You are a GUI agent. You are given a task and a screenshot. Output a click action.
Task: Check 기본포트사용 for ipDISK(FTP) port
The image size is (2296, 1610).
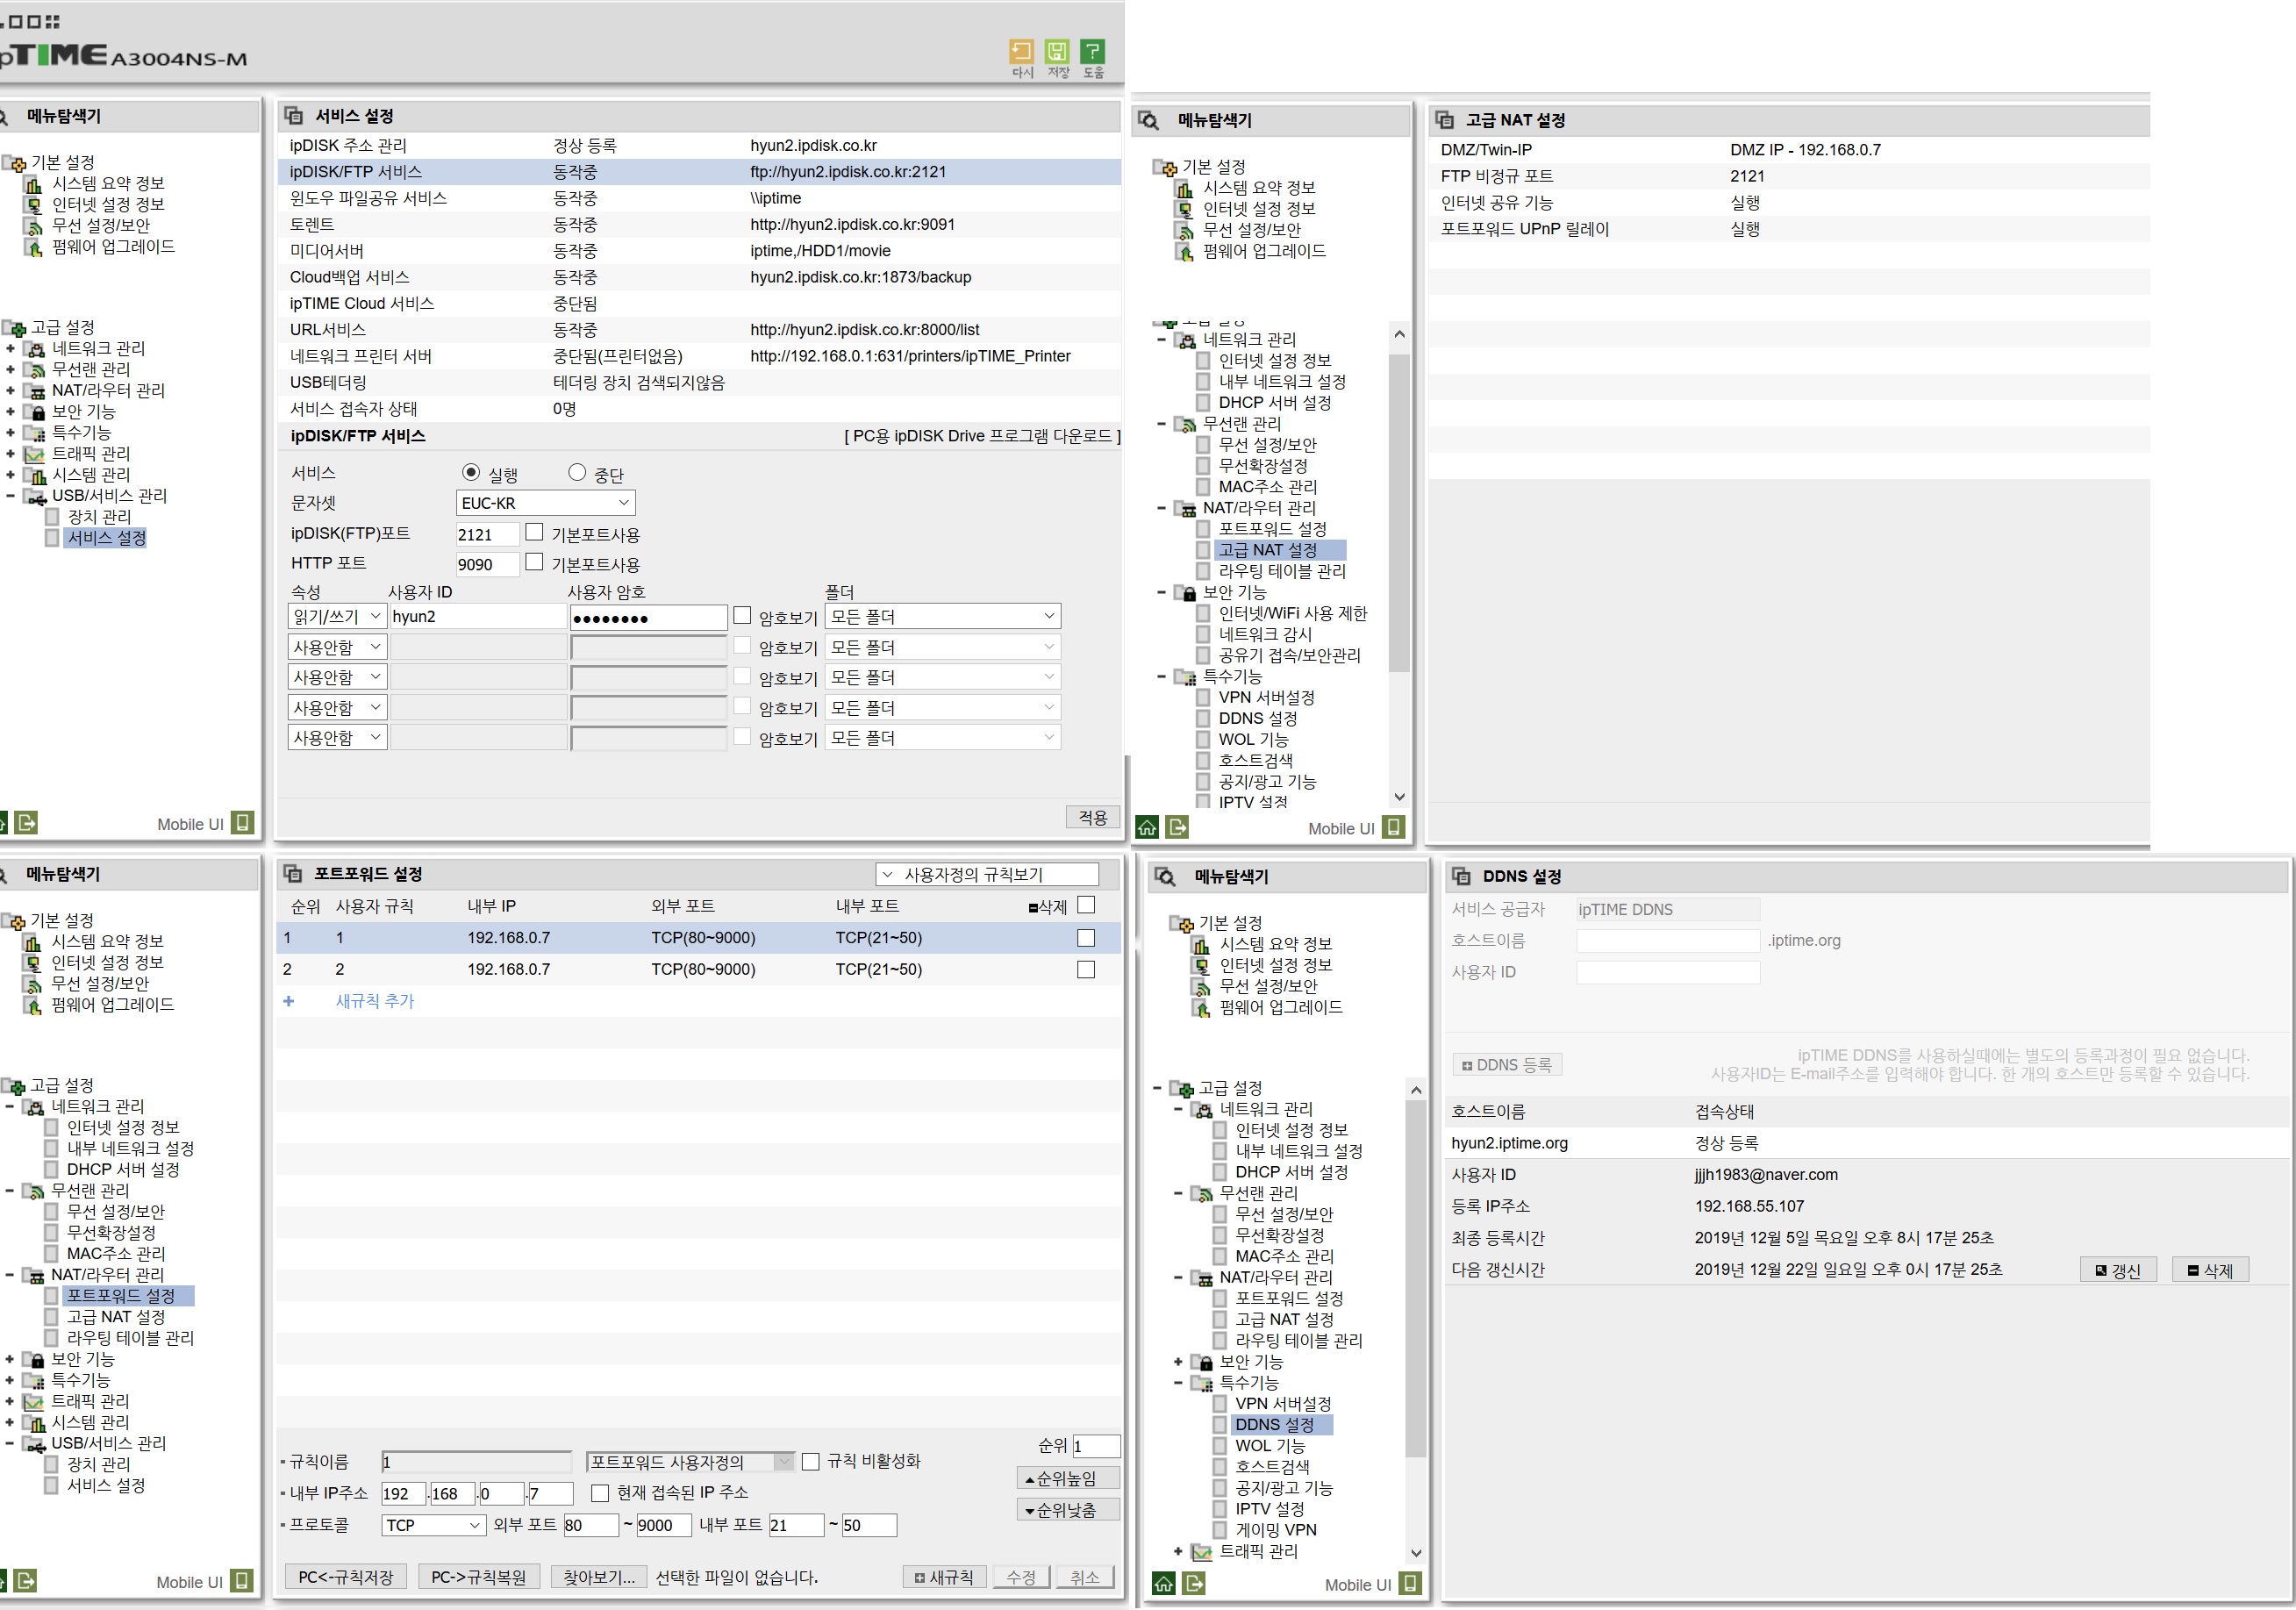pyautogui.click(x=534, y=532)
